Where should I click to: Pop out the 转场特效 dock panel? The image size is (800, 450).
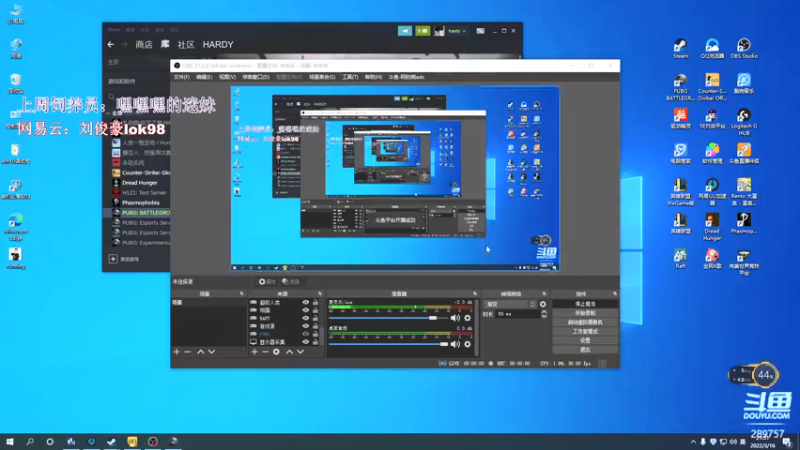tap(544, 294)
